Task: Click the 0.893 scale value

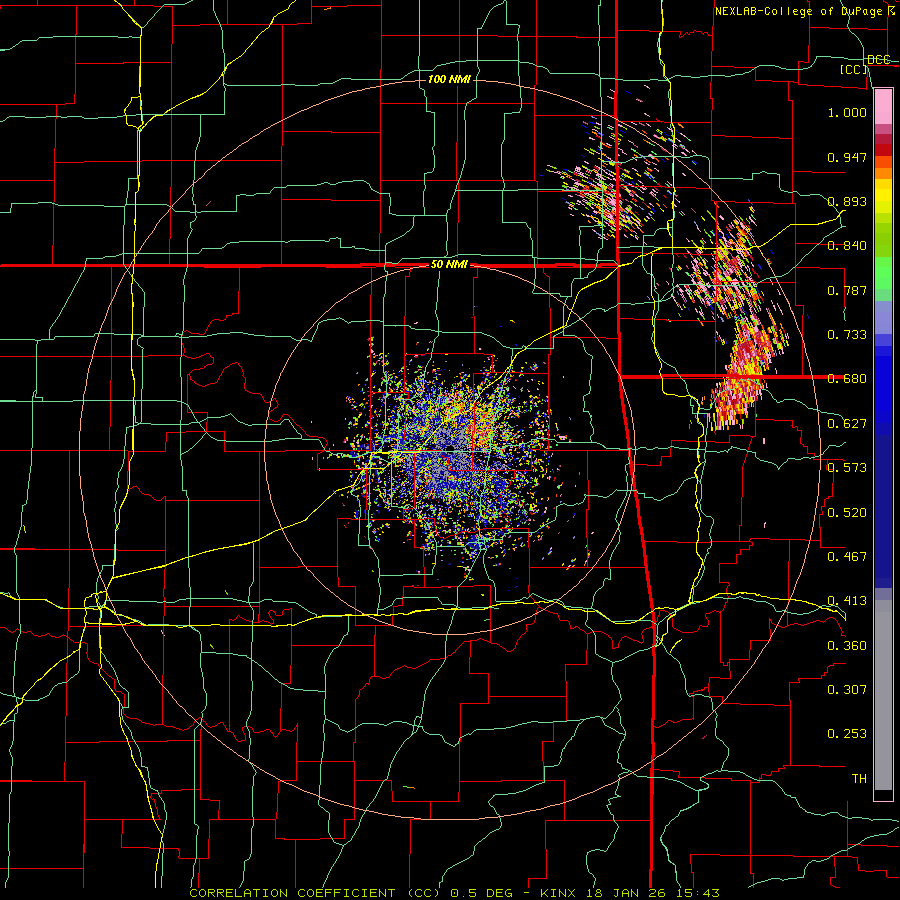Action: tap(847, 201)
